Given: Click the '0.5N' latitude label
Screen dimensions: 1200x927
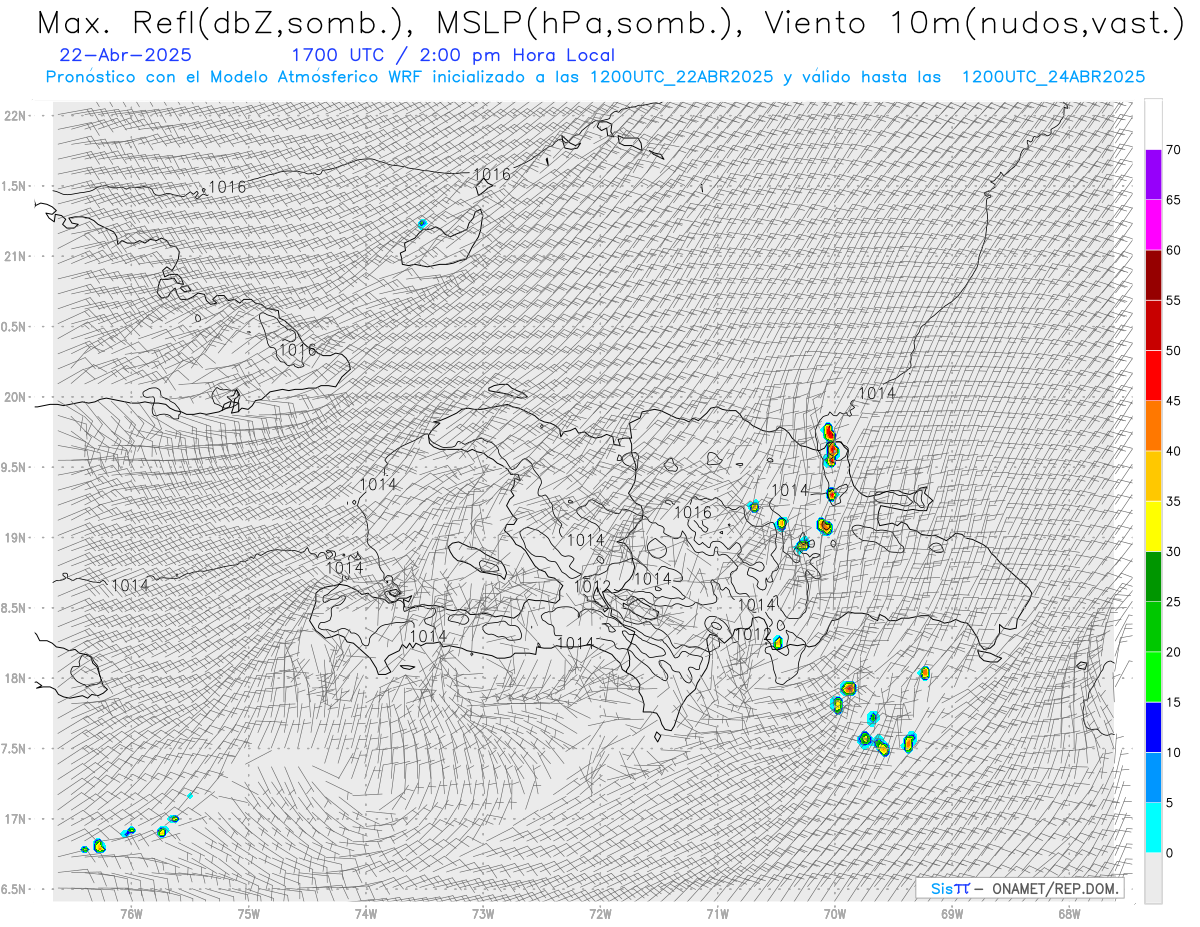Looking at the screenshot, I should pyautogui.click(x=15, y=326).
